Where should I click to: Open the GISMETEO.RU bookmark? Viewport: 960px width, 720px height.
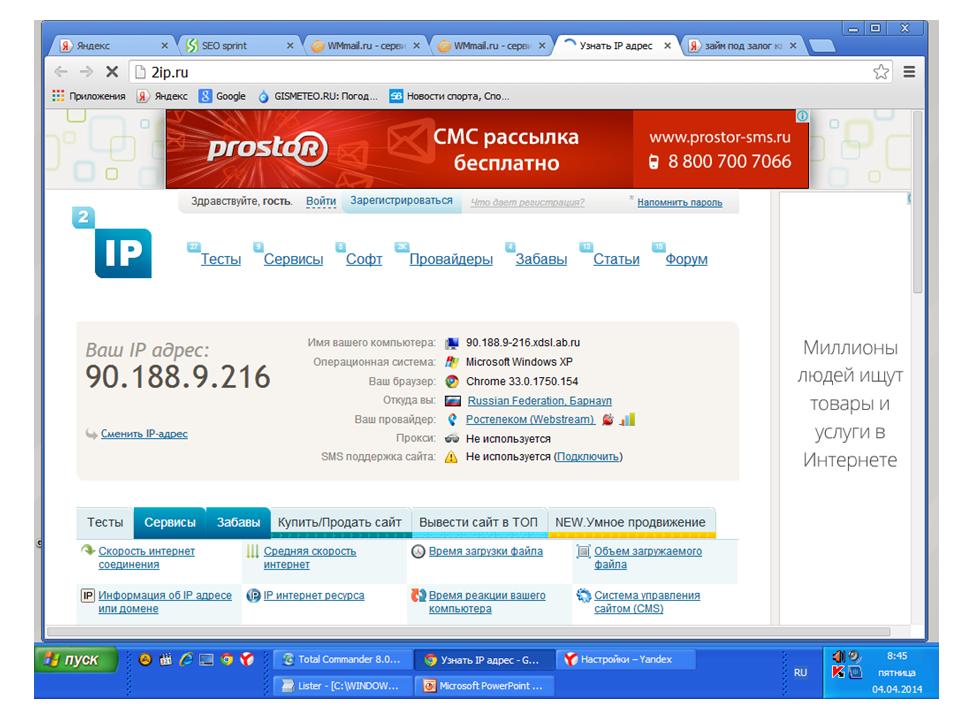coord(318,96)
